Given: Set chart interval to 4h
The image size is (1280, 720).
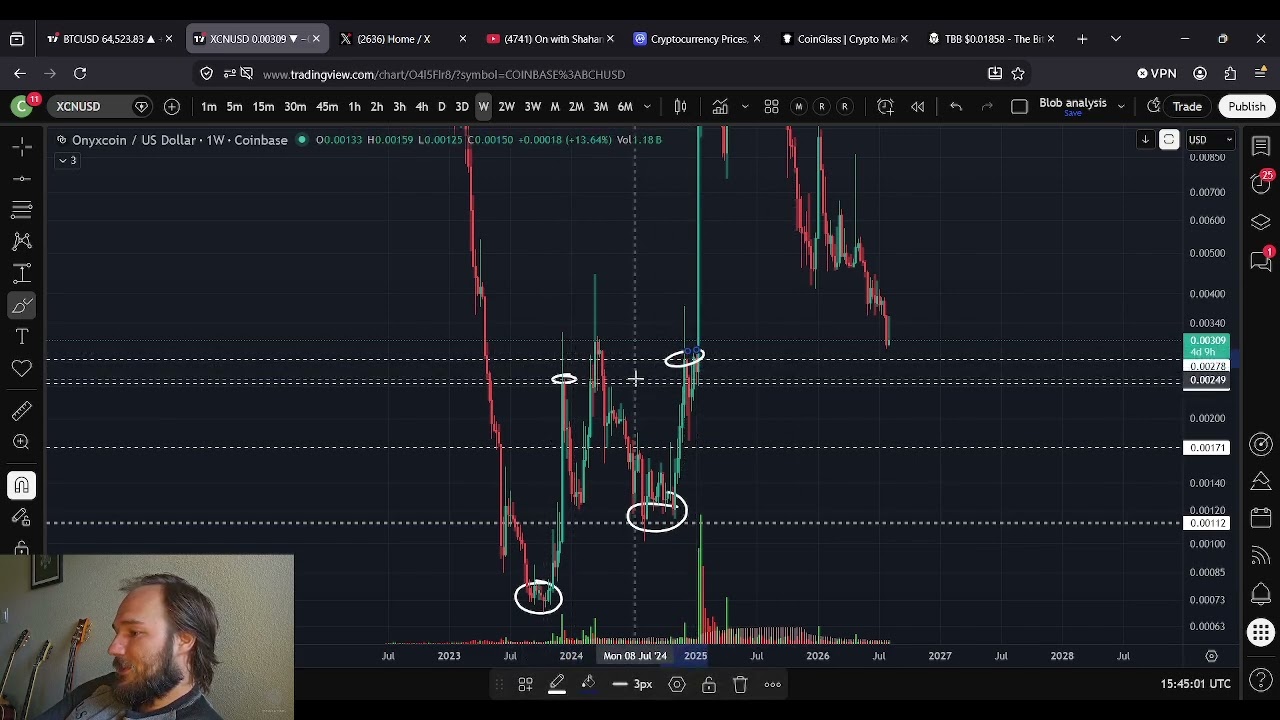Looking at the screenshot, I should coord(421,107).
